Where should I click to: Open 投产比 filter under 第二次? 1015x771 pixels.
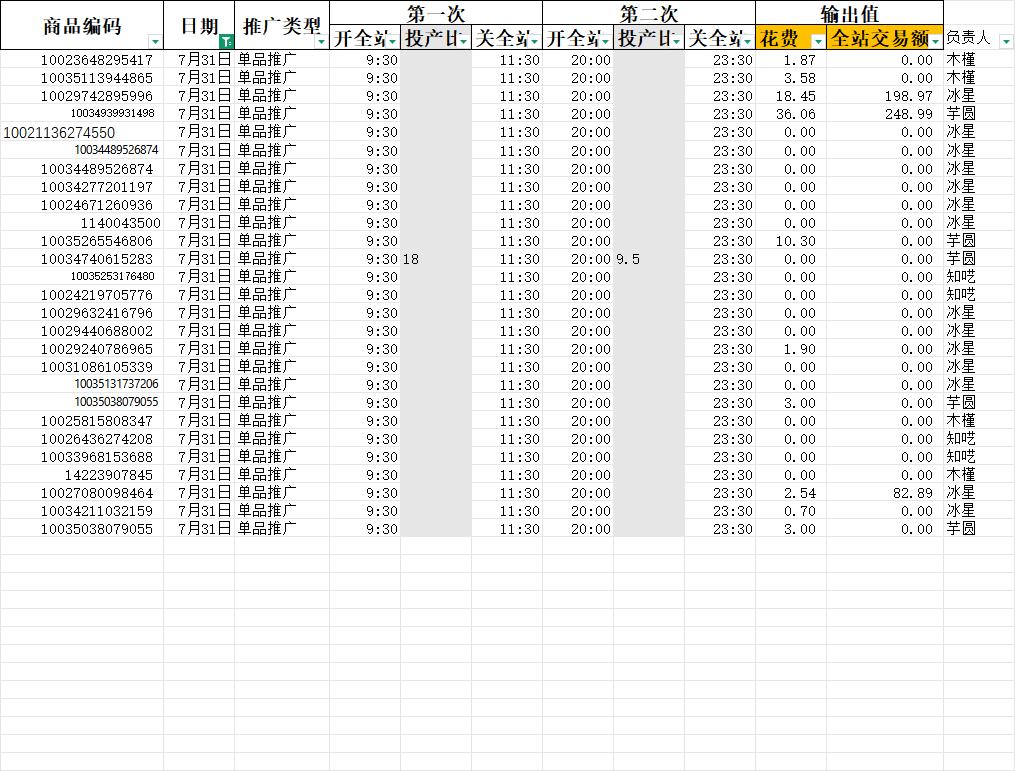coord(676,42)
